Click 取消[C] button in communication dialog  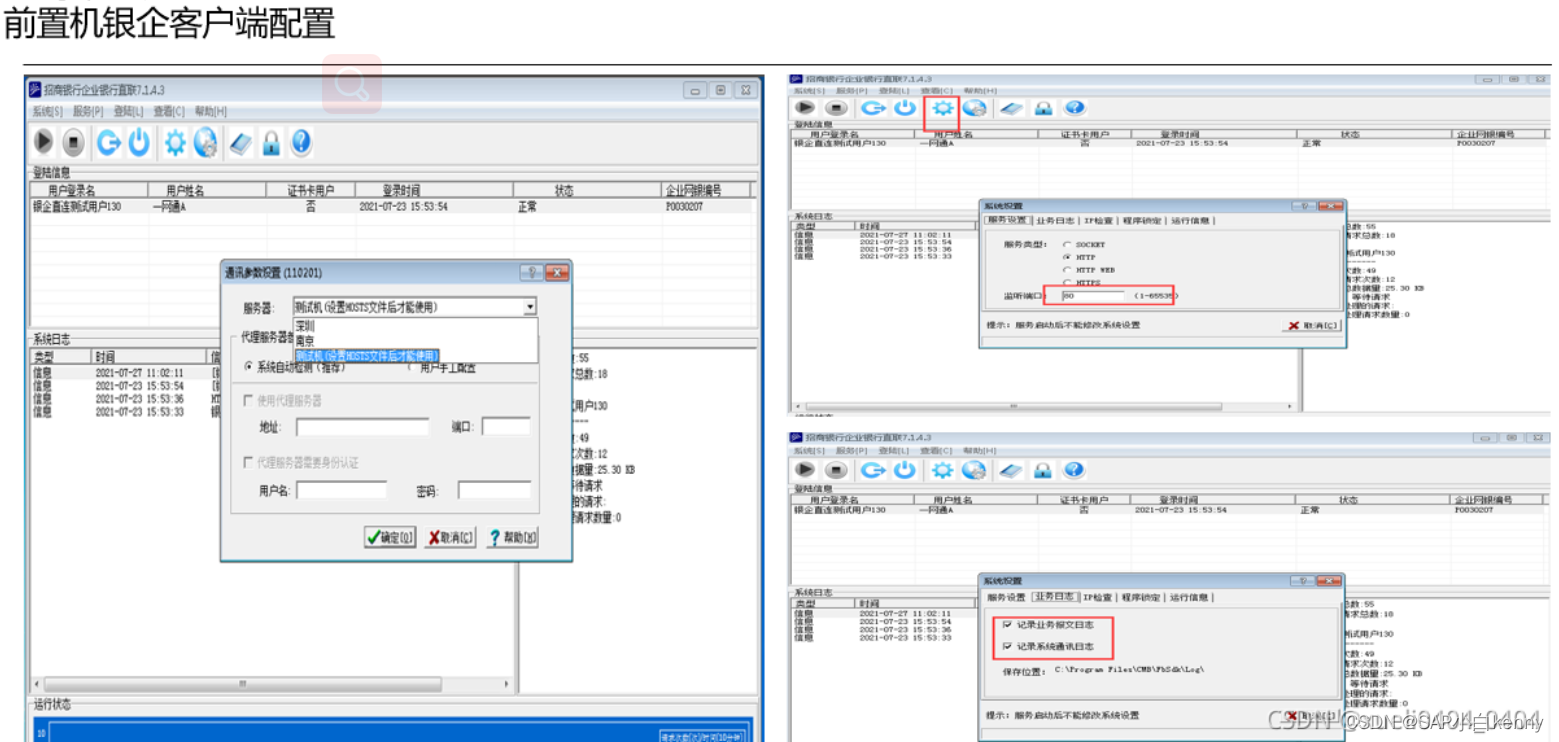451,537
